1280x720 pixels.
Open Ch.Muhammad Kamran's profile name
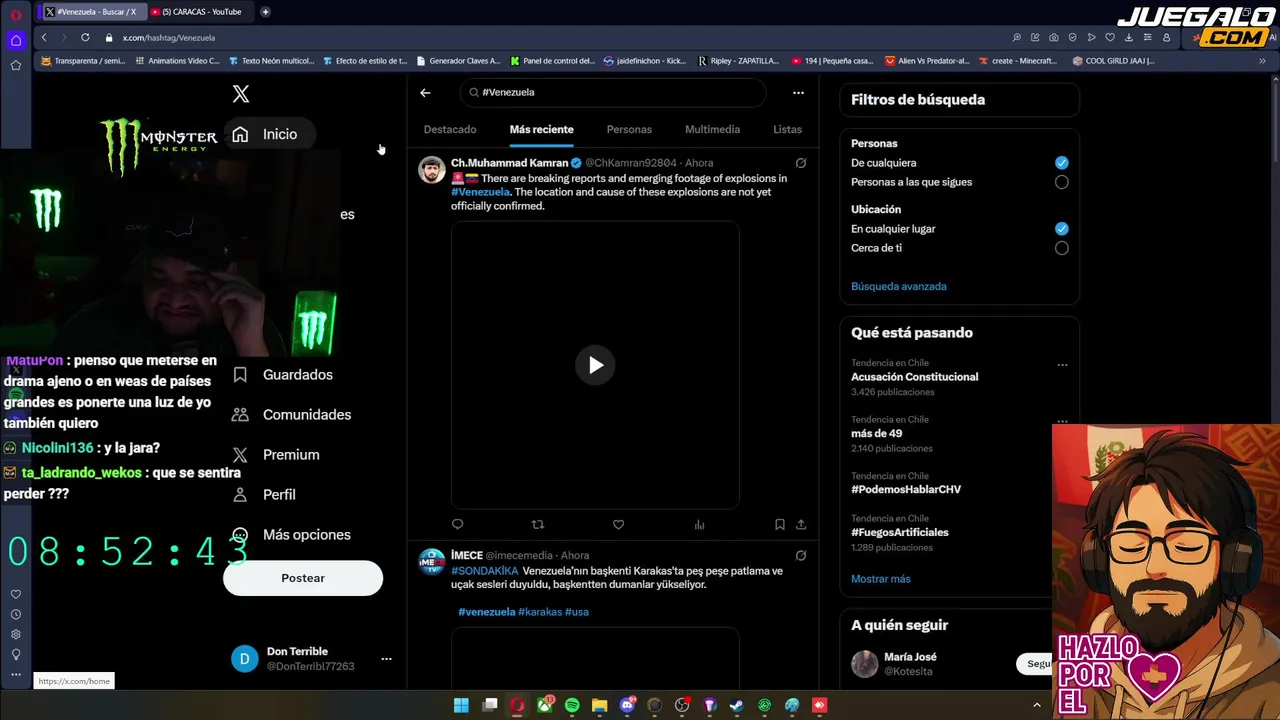tap(509, 163)
